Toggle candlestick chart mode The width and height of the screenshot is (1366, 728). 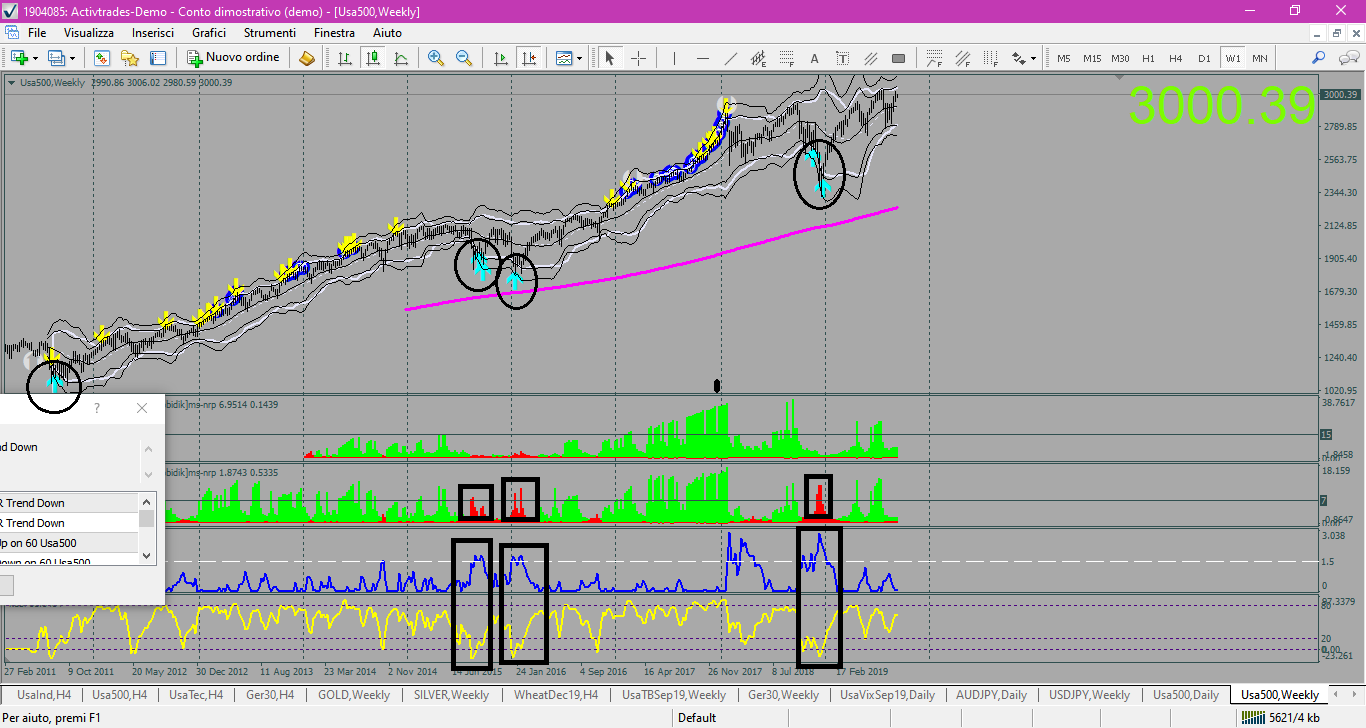[373, 58]
